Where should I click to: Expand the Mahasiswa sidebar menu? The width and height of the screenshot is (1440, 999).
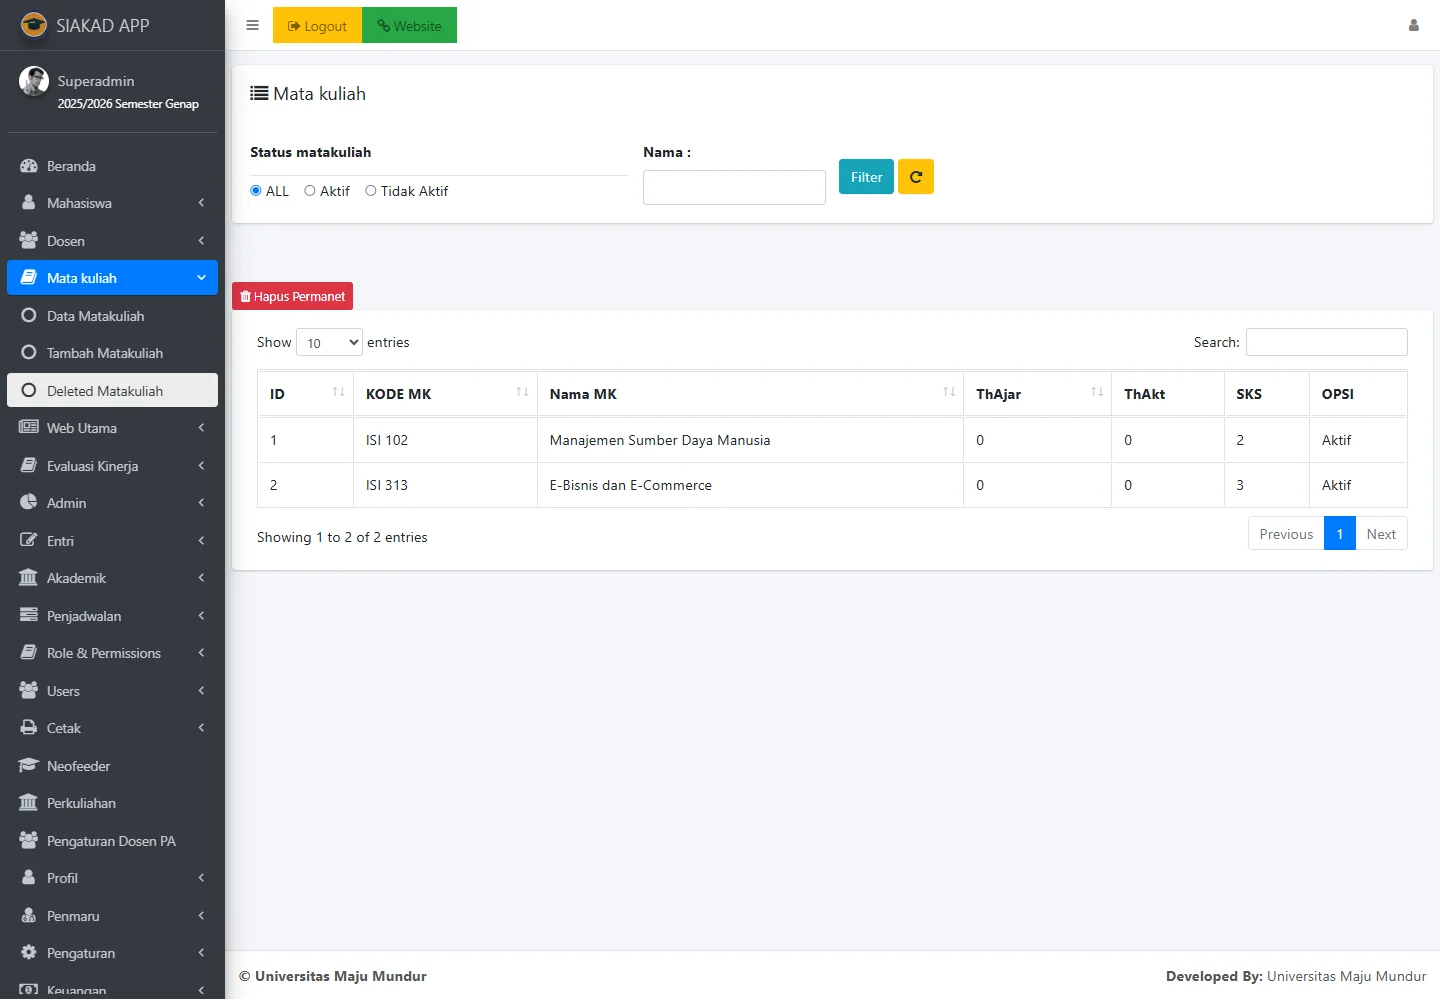pos(112,203)
